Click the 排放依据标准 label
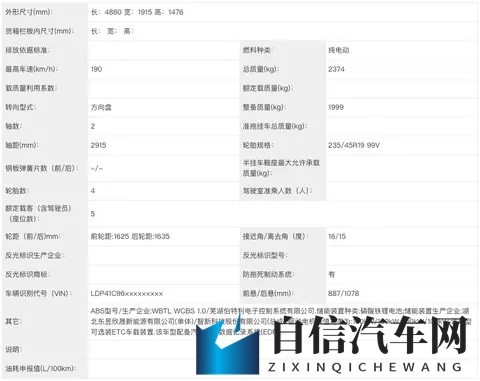The width and height of the screenshot is (480, 381). coord(28,50)
